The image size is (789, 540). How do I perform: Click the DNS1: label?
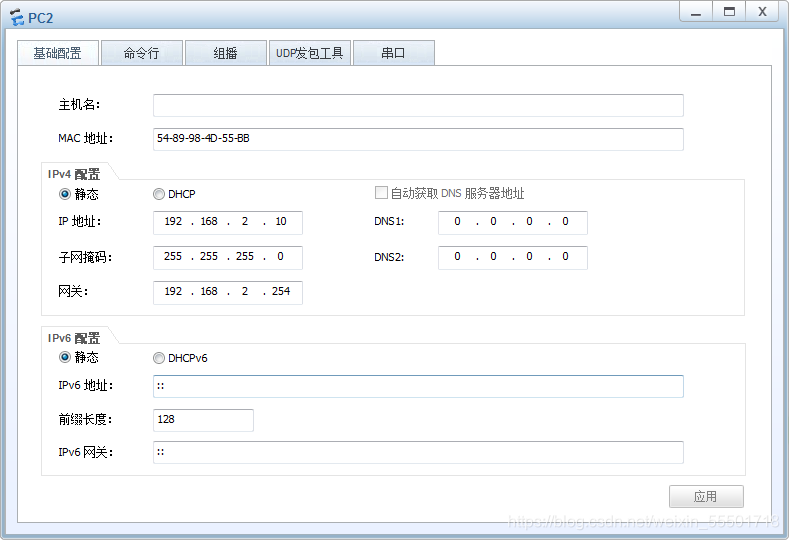(x=389, y=221)
